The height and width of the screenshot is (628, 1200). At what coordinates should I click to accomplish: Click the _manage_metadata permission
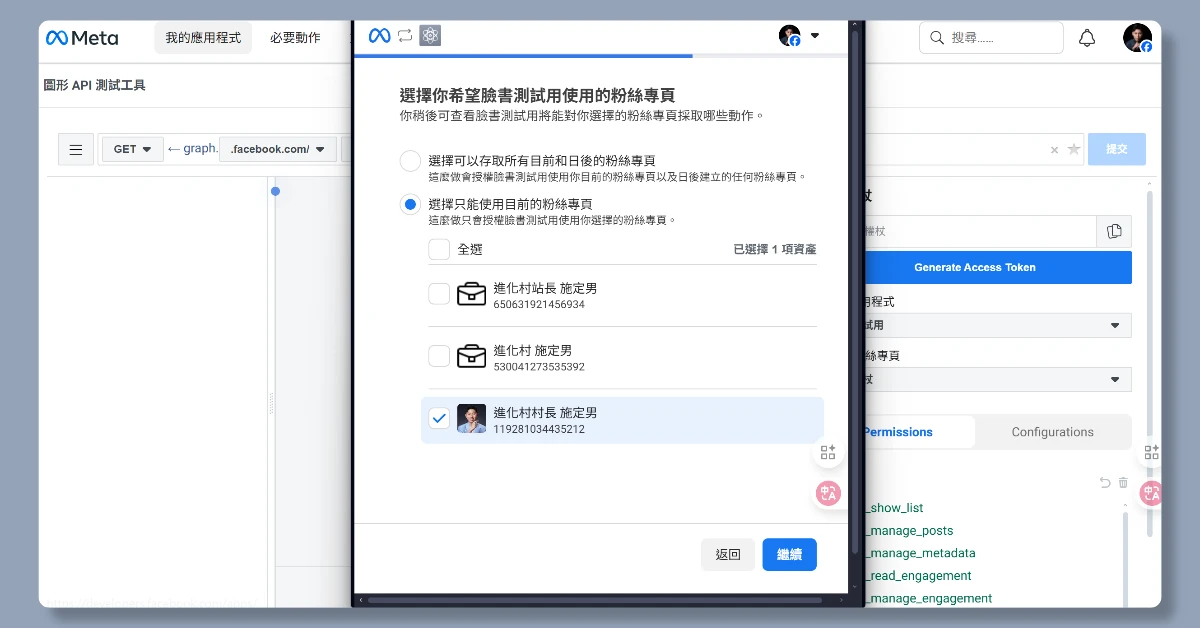click(921, 553)
